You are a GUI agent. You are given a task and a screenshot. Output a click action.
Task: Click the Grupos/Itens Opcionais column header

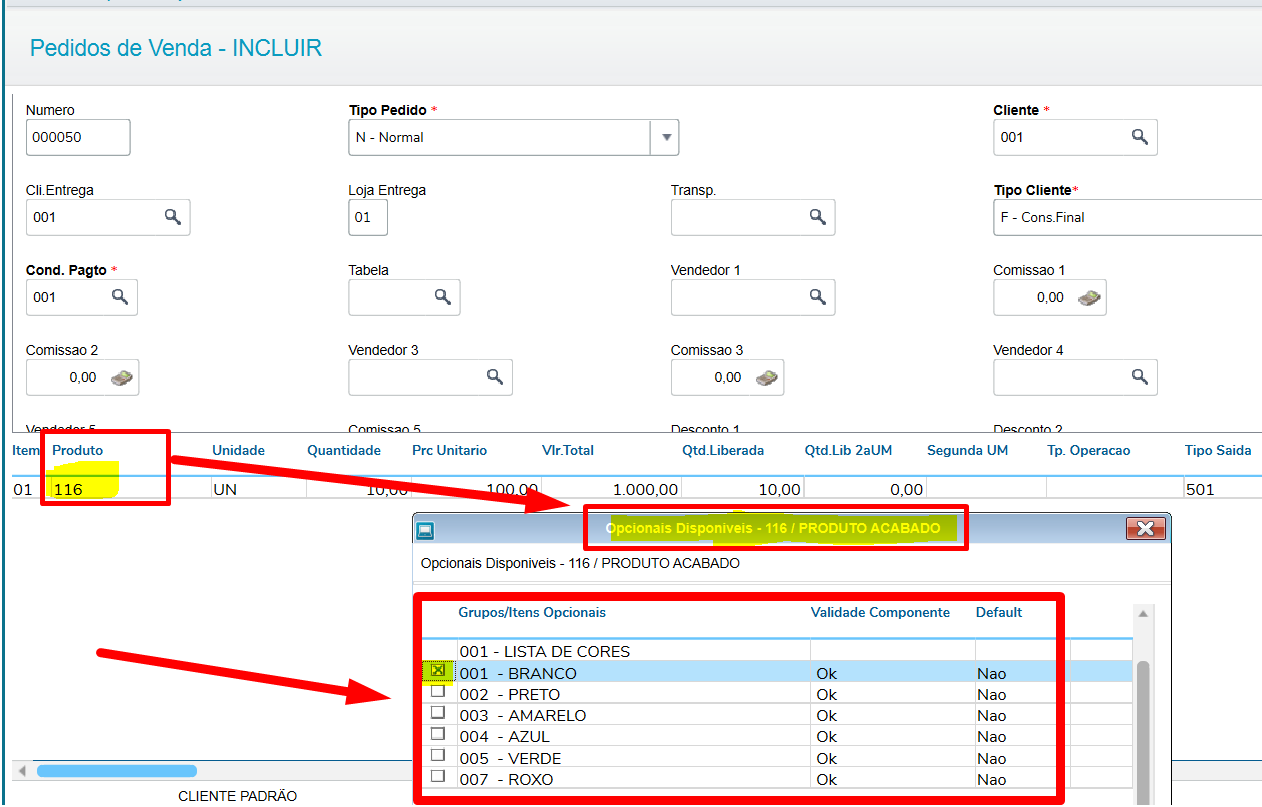tap(532, 612)
